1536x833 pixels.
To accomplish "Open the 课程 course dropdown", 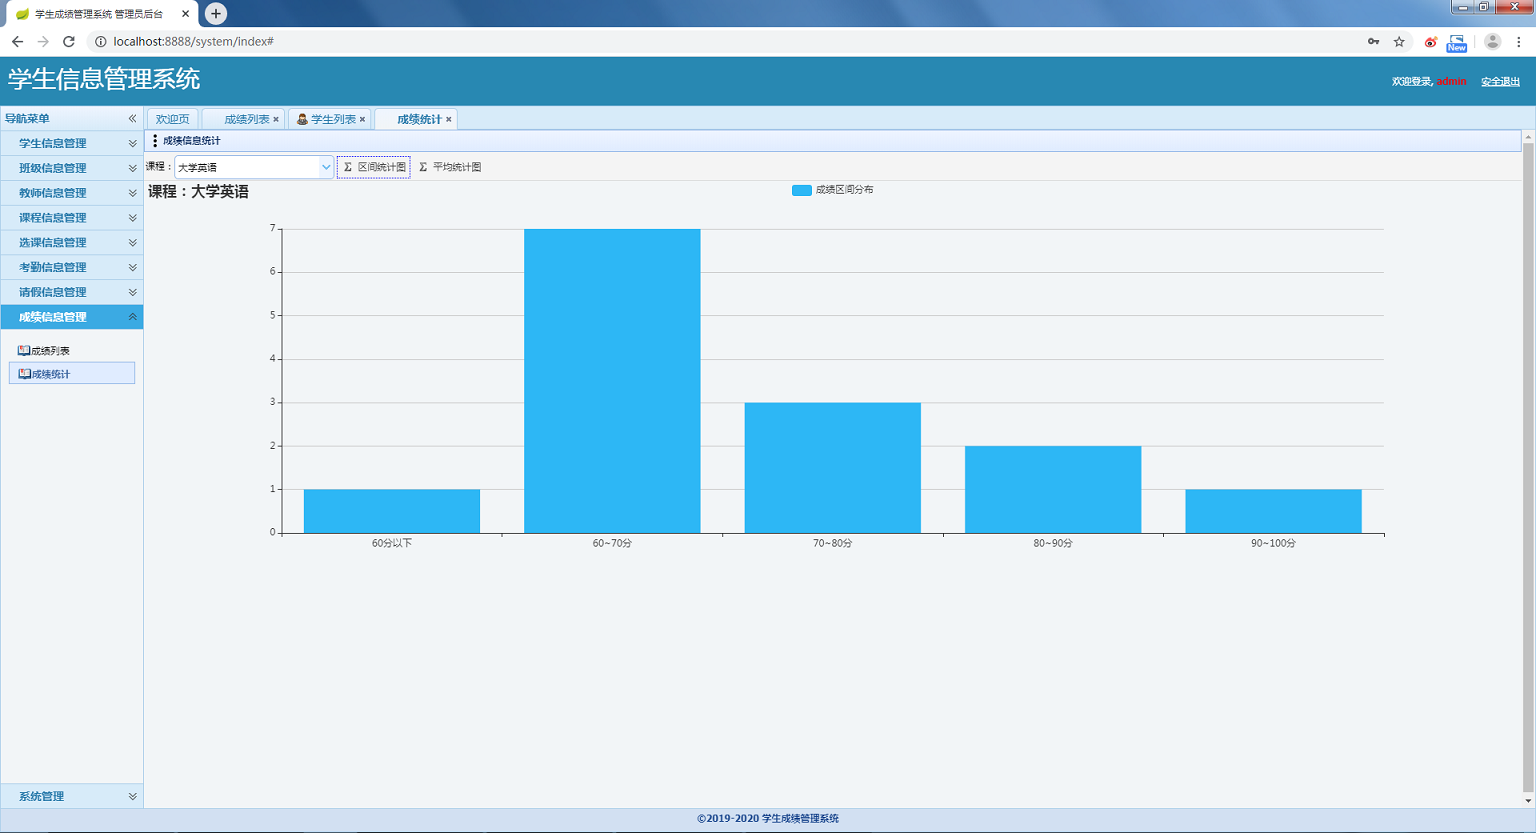I will [x=325, y=167].
